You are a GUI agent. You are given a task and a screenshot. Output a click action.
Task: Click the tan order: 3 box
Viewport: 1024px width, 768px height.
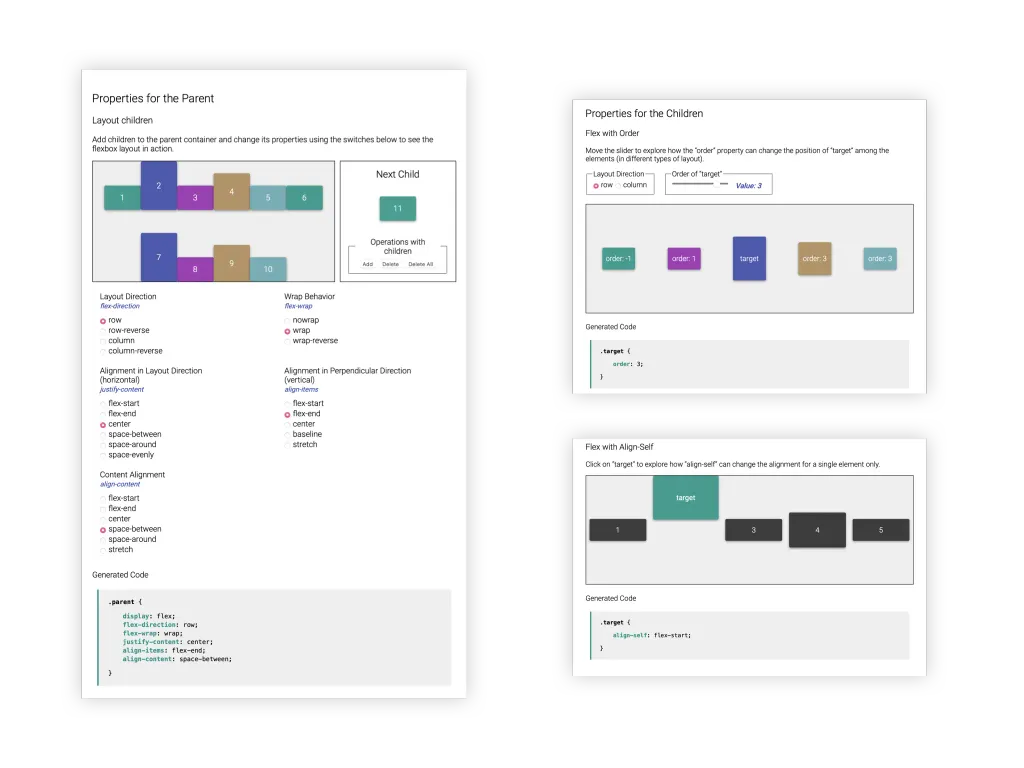click(x=814, y=259)
